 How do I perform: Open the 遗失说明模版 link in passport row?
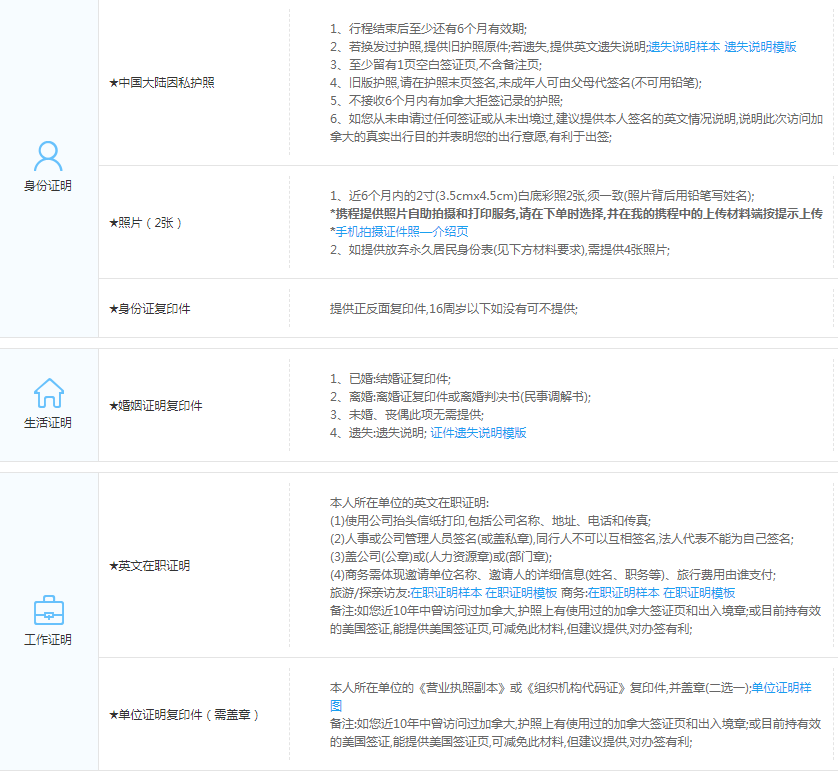click(x=760, y=46)
